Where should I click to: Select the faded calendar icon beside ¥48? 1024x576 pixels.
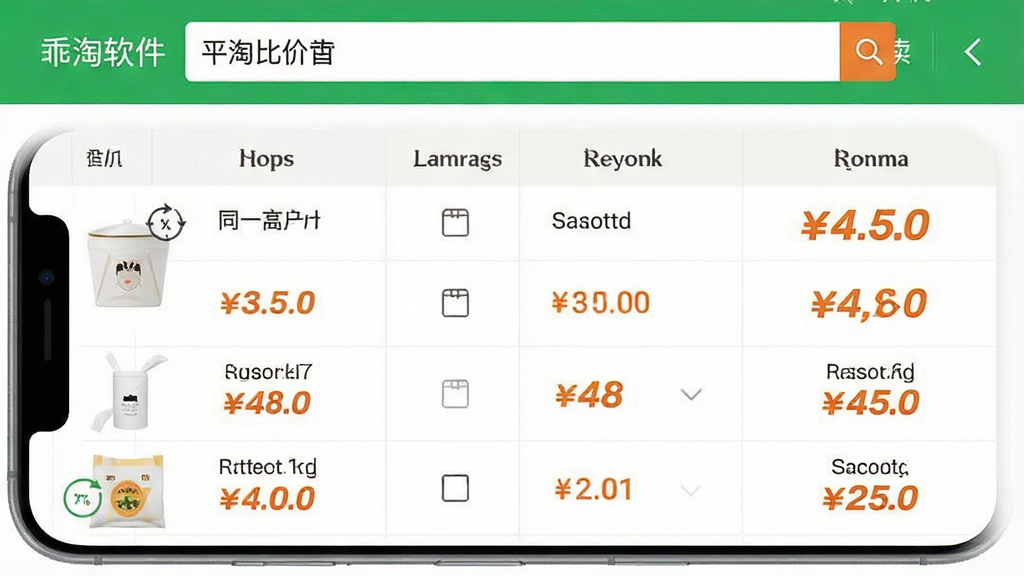(x=455, y=394)
